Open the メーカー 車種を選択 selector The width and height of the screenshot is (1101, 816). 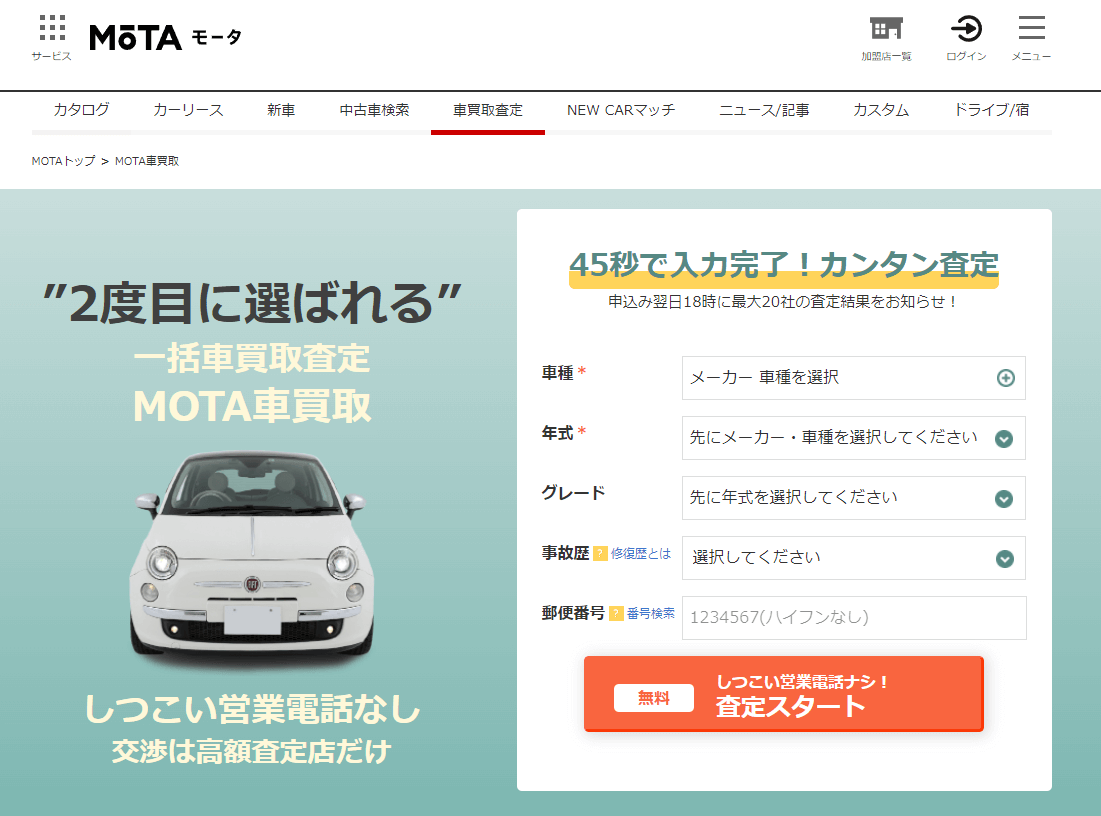pyautogui.click(x=854, y=378)
